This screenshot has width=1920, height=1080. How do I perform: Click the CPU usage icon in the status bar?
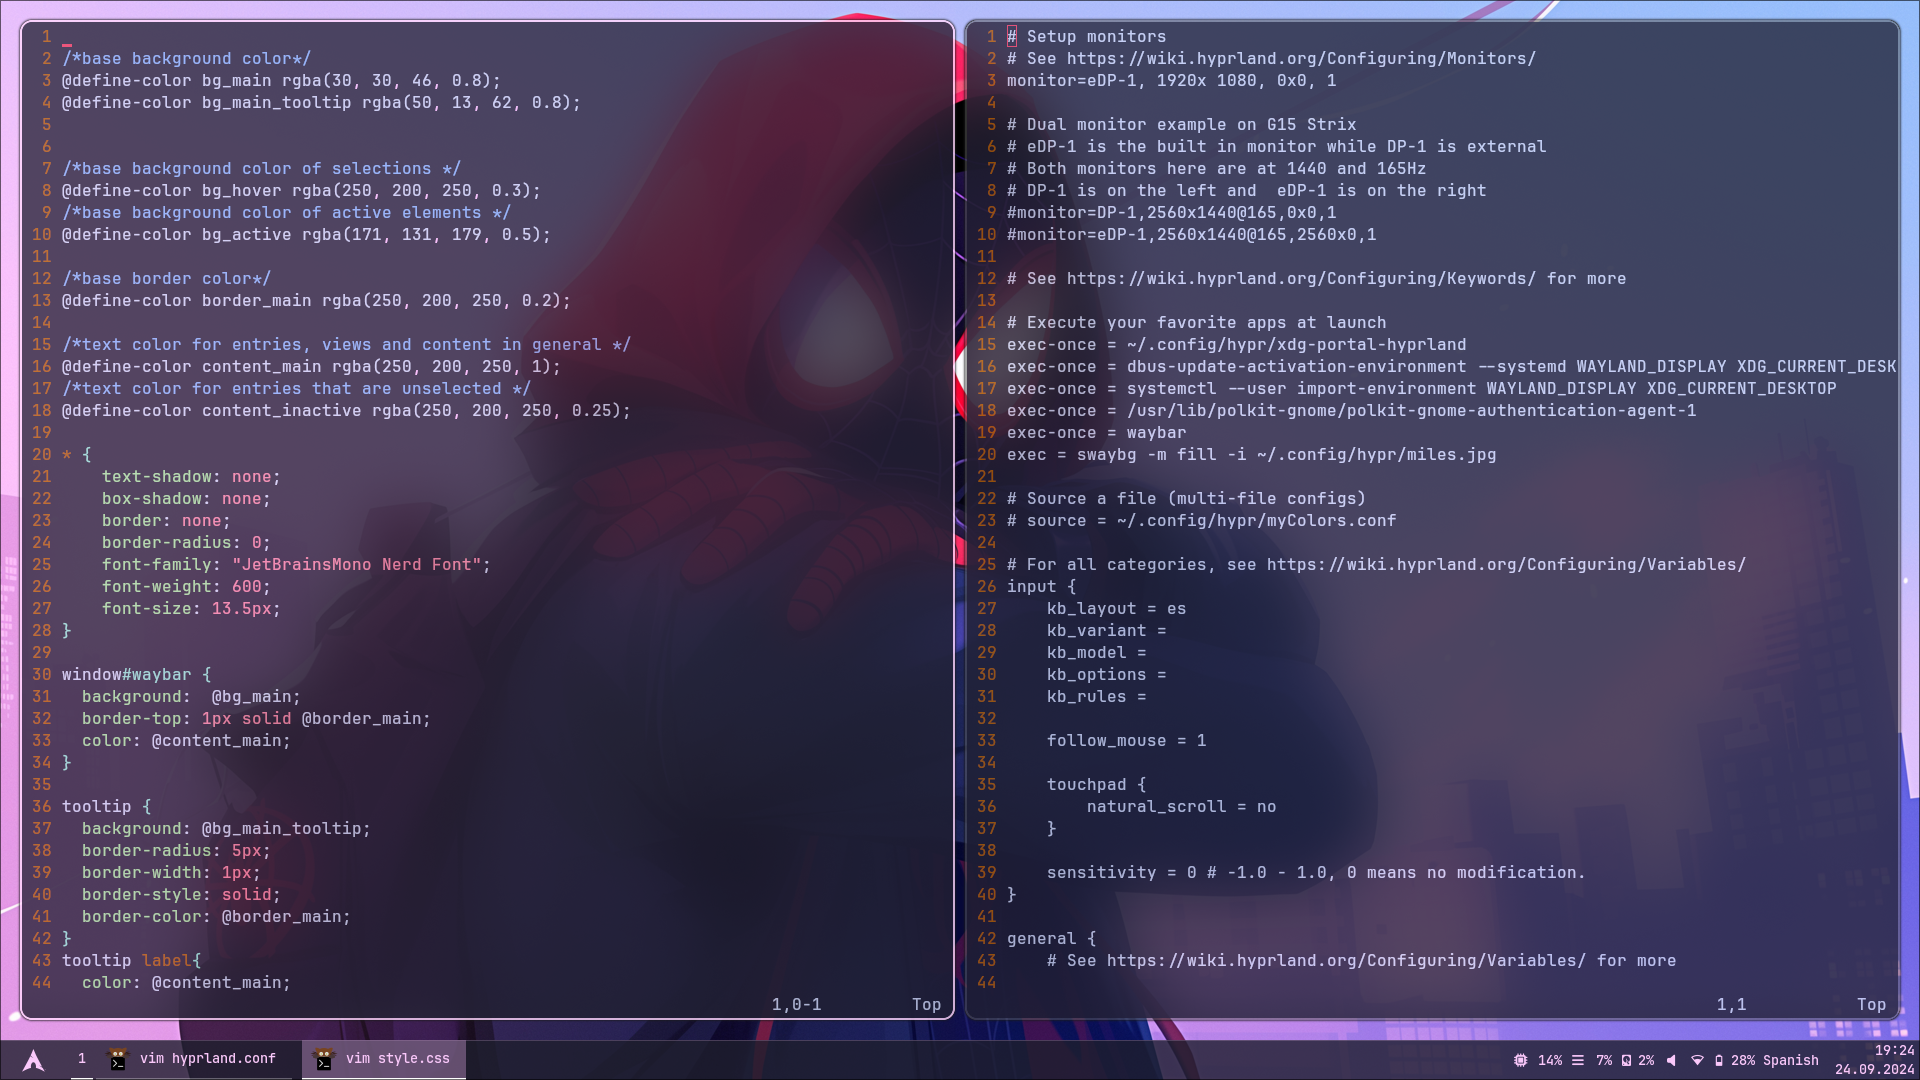tap(1521, 1060)
